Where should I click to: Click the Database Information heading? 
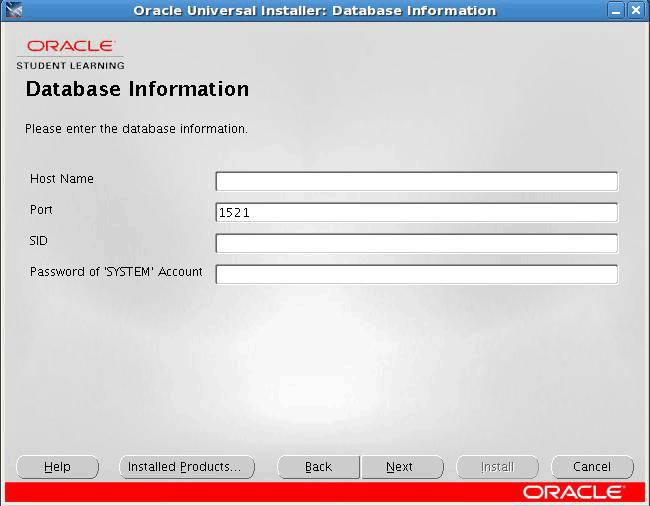point(137,89)
